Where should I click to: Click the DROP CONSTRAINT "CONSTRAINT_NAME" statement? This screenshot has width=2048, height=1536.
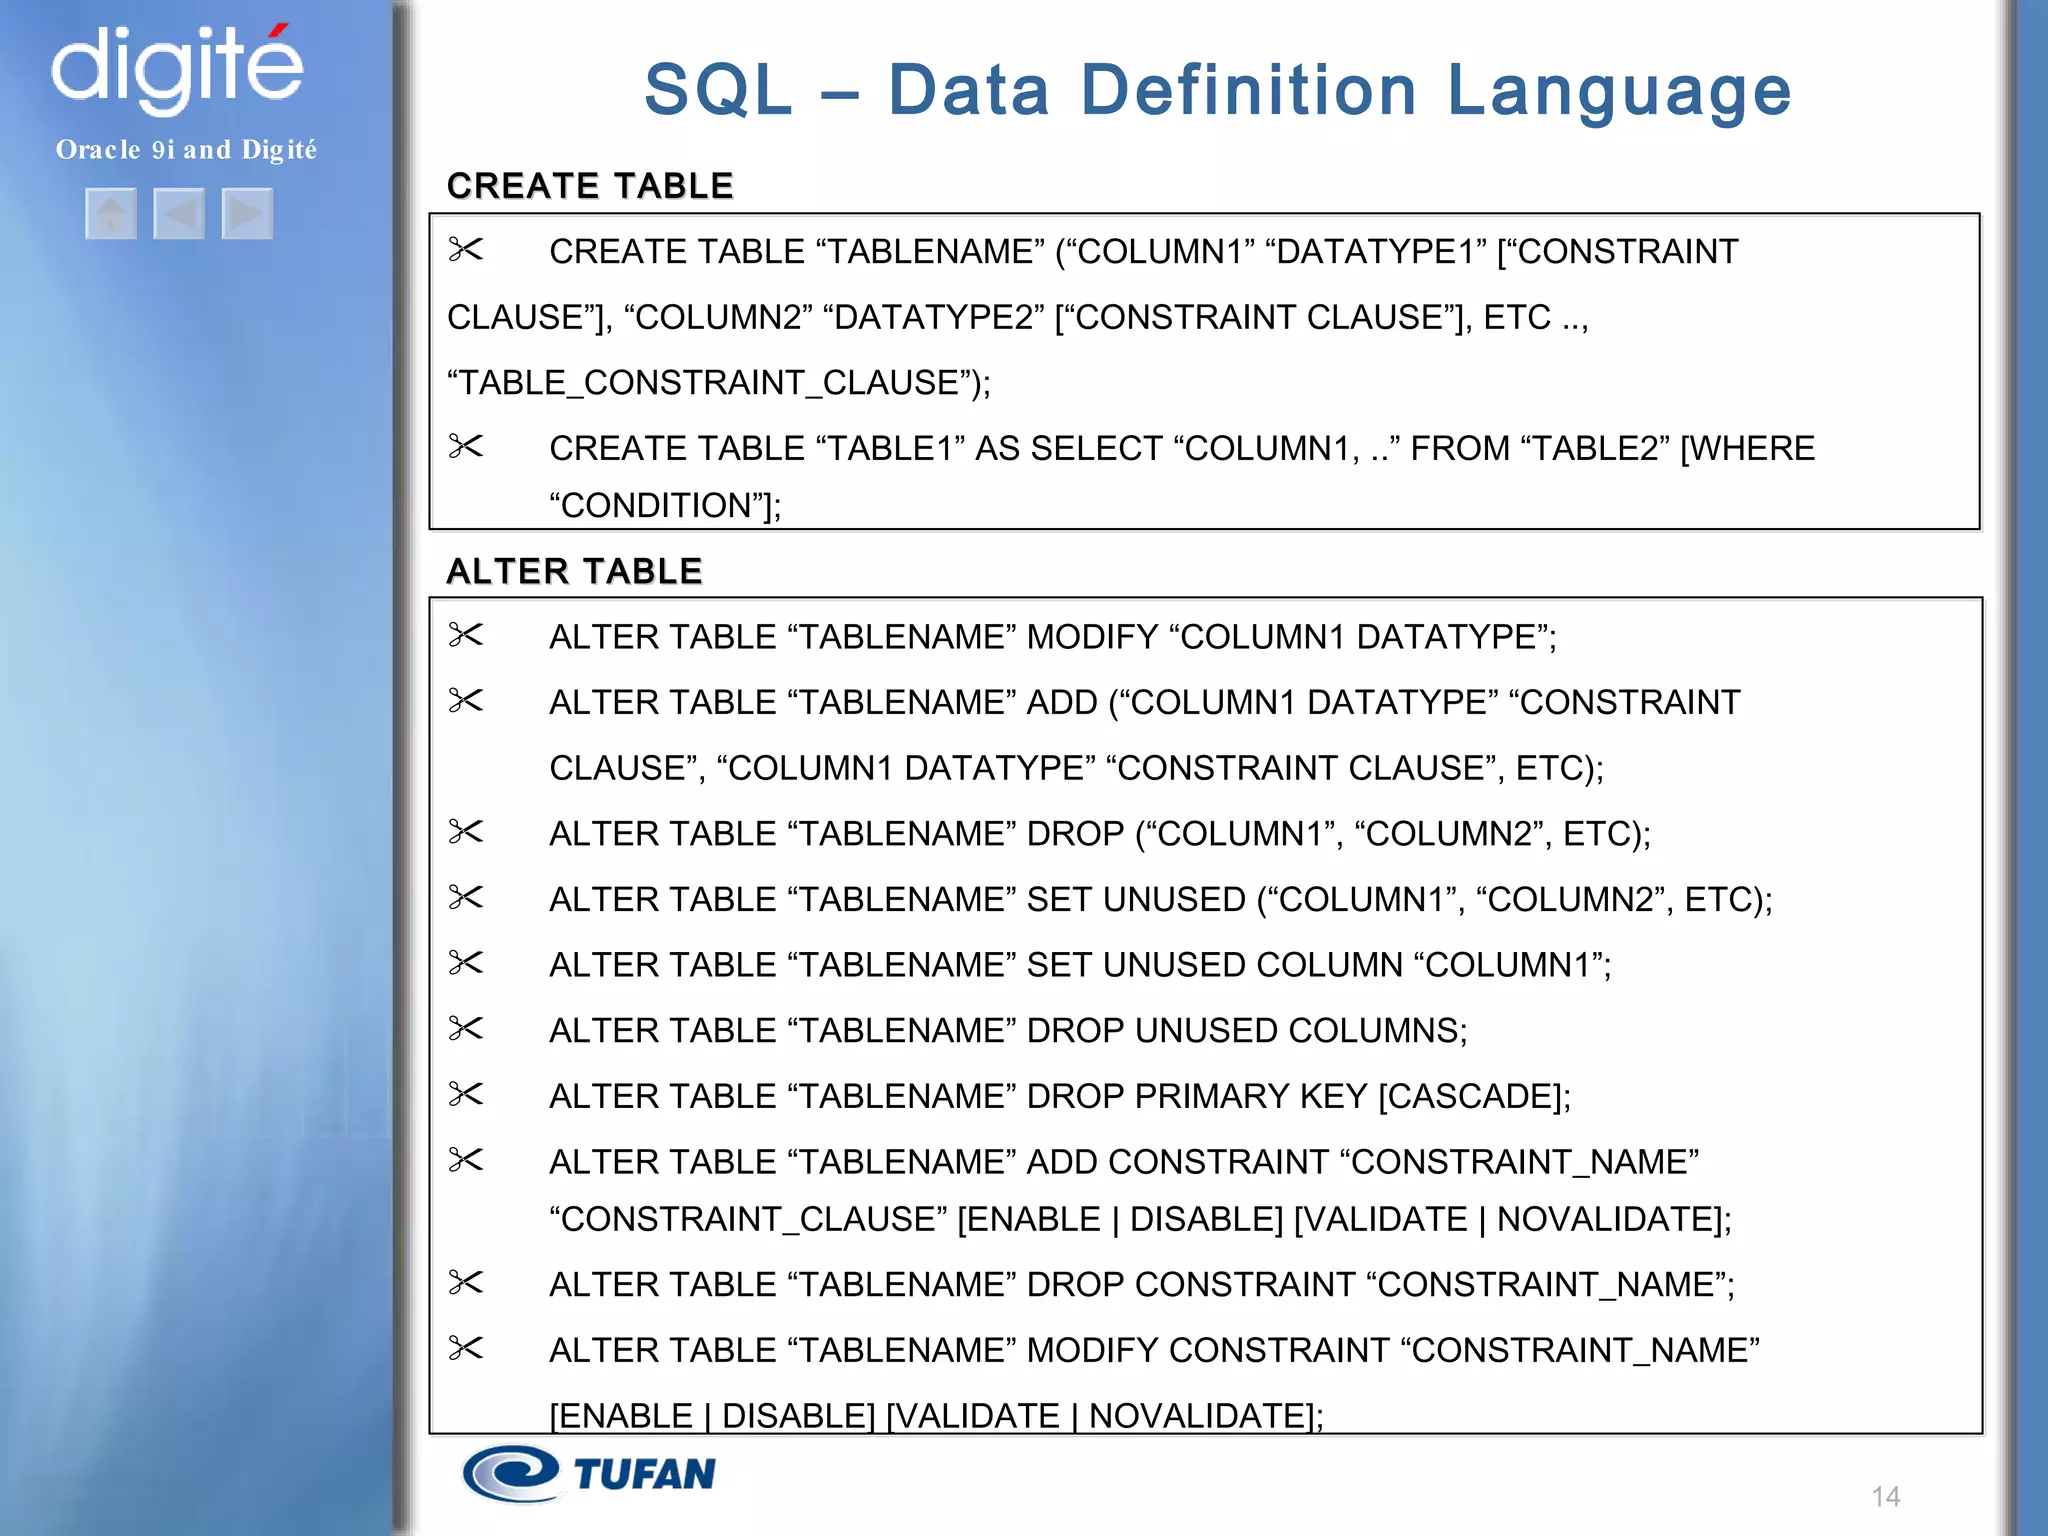[x=1142, y=1285]
